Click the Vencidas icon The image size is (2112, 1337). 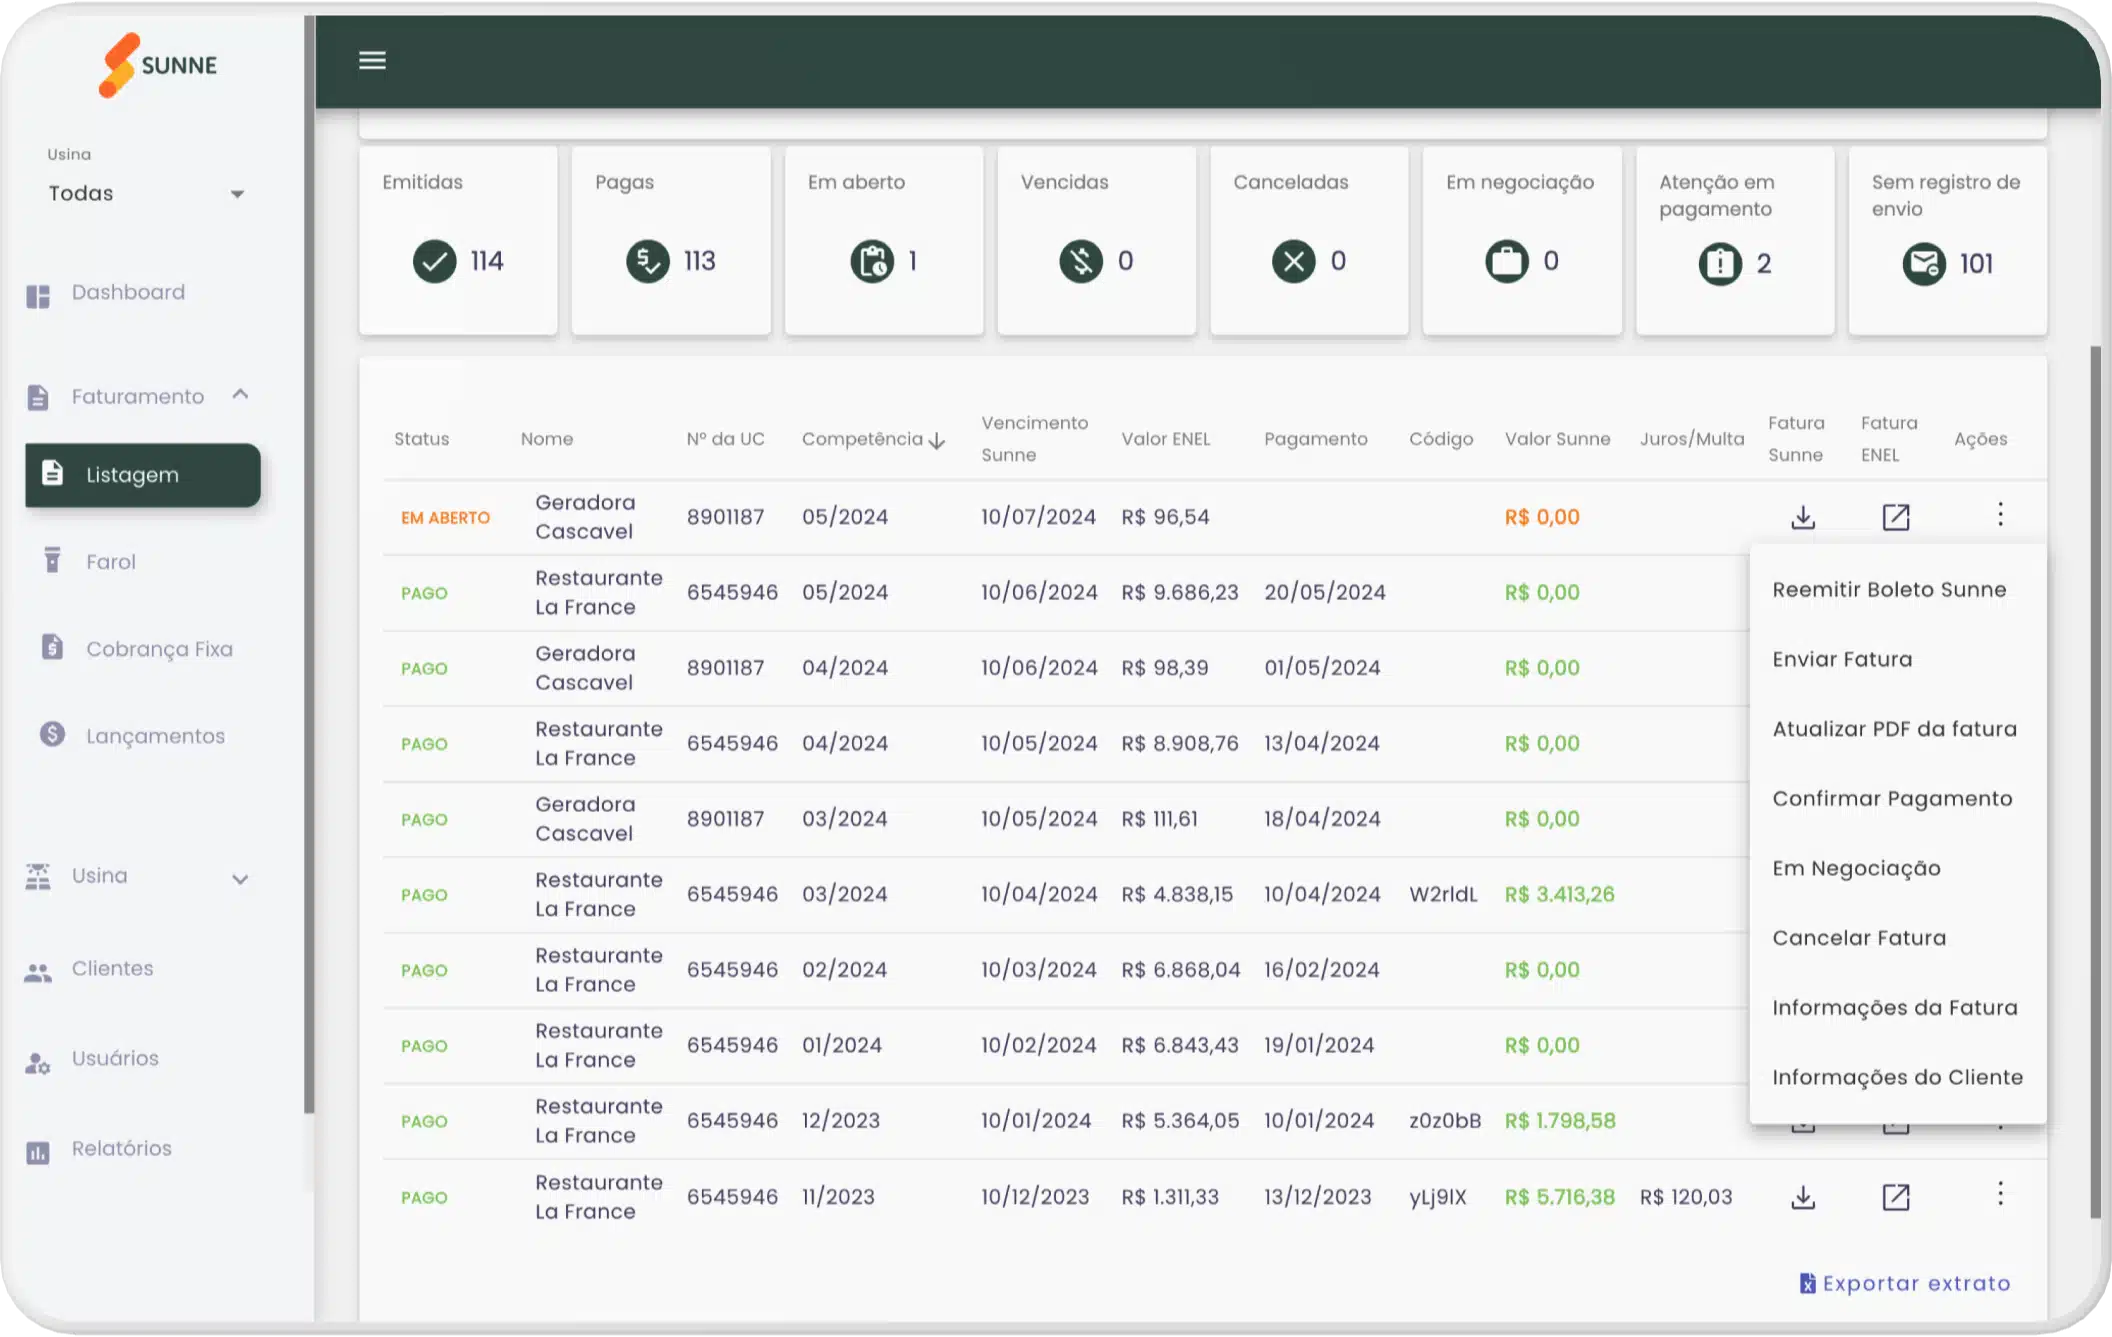click(1081, 261)
